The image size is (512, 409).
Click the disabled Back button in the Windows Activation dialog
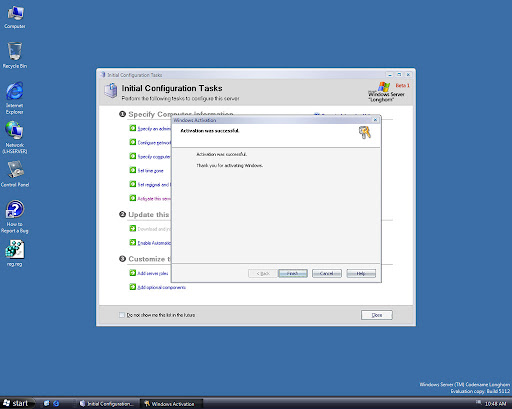pos(263,273)
